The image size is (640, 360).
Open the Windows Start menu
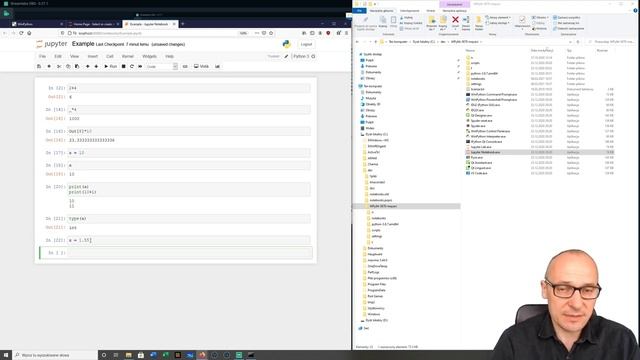pos(6,355)
